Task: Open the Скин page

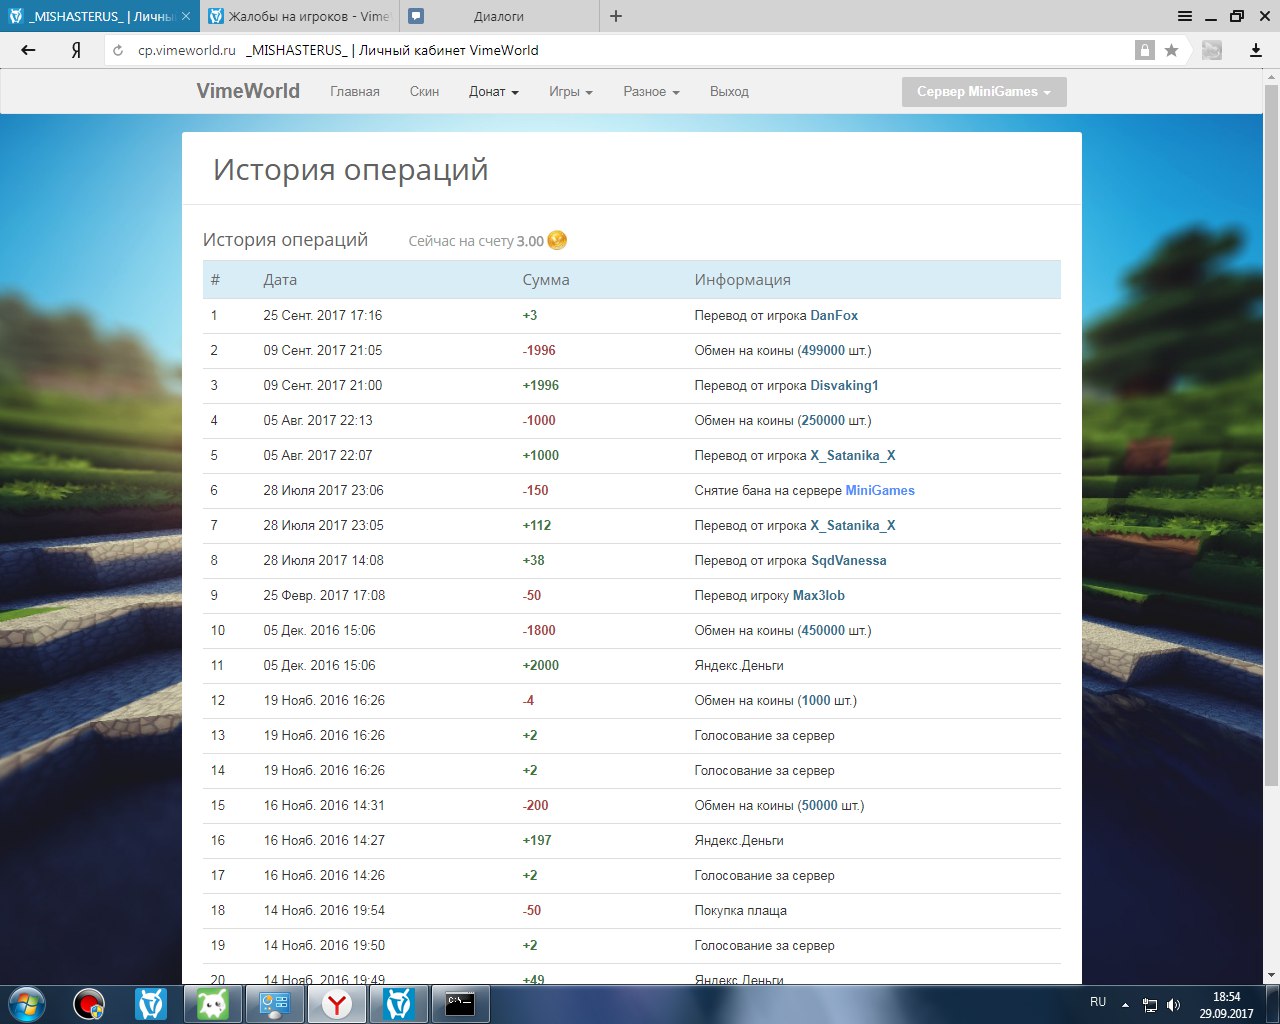Action: point(424,91)
